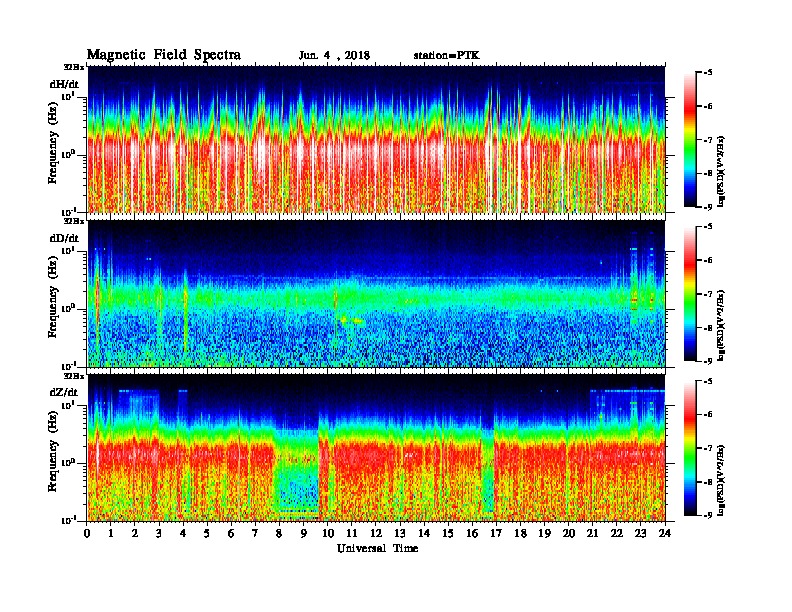Click hour '0' on the Universal Time axis
792x612 pixels.
[87, 534]
